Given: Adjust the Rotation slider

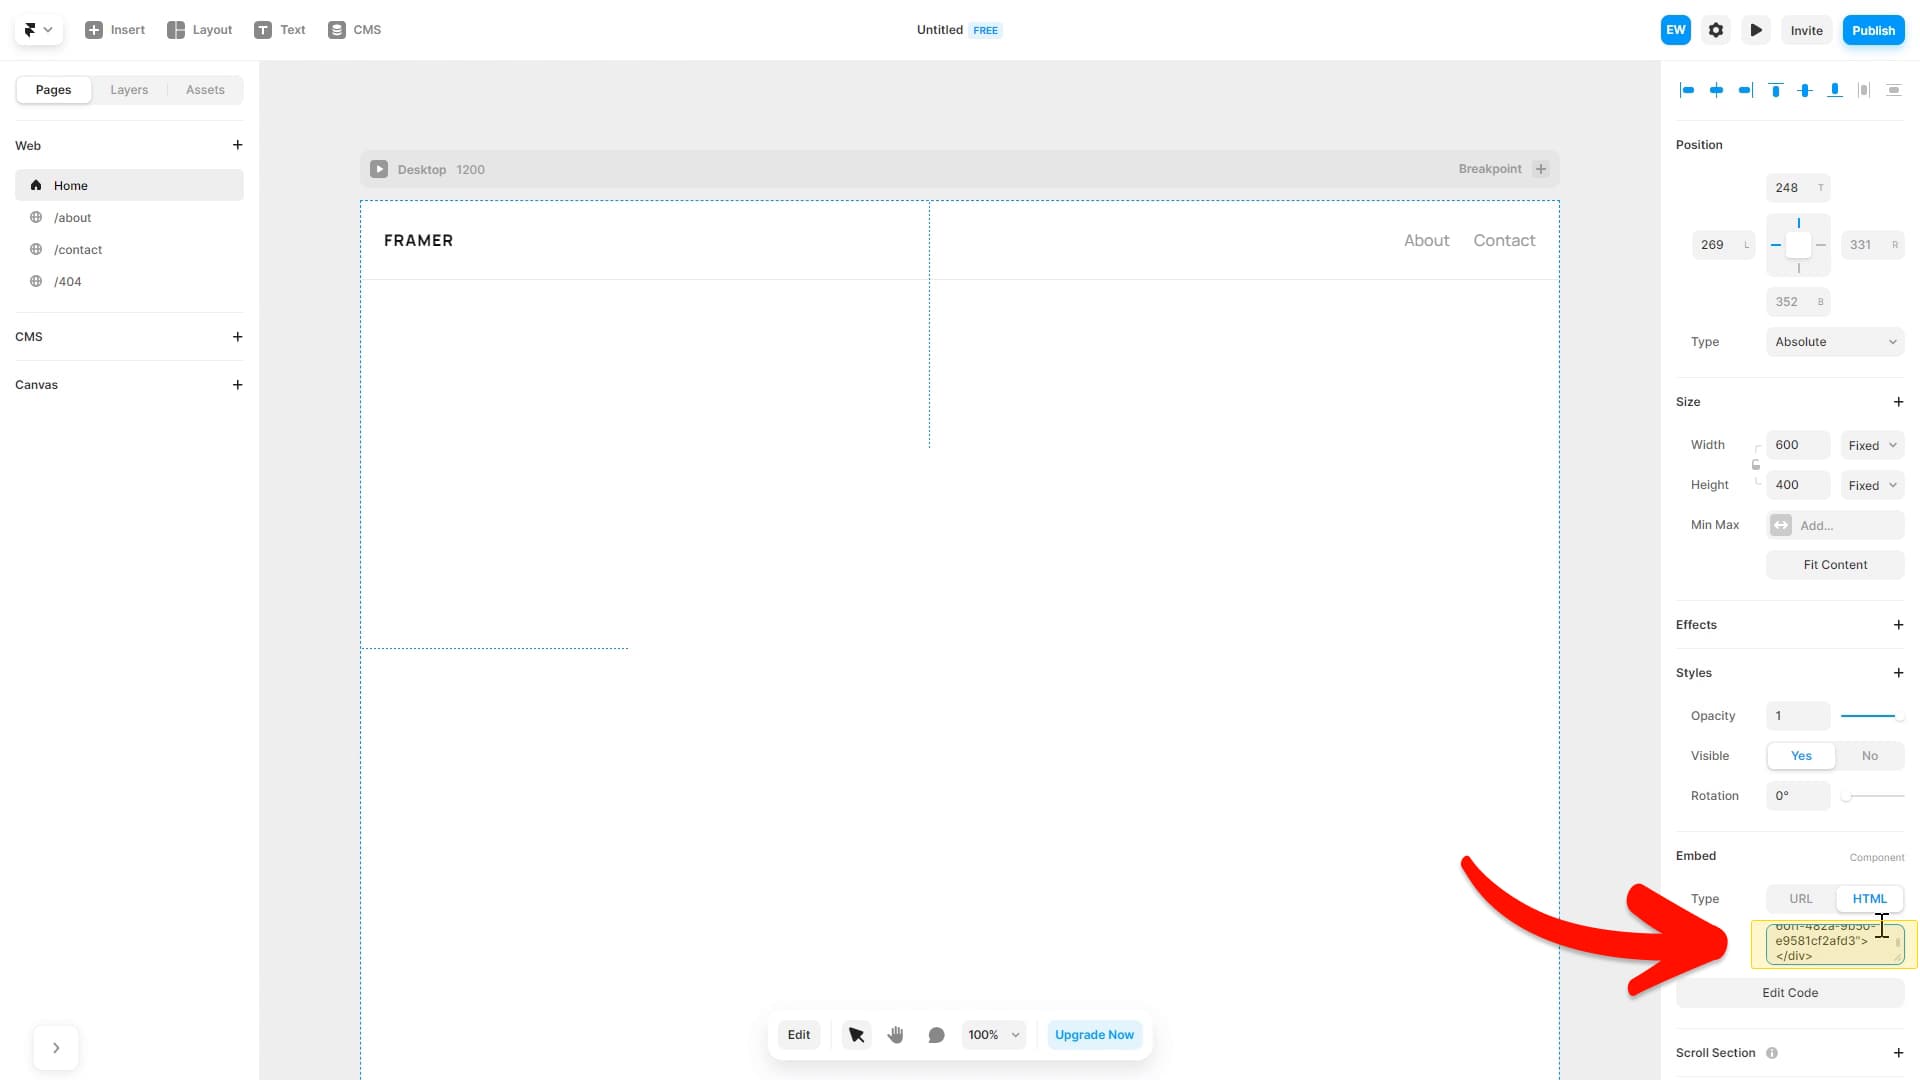Looking at the screenshot, I should (x=1872, y=796).
